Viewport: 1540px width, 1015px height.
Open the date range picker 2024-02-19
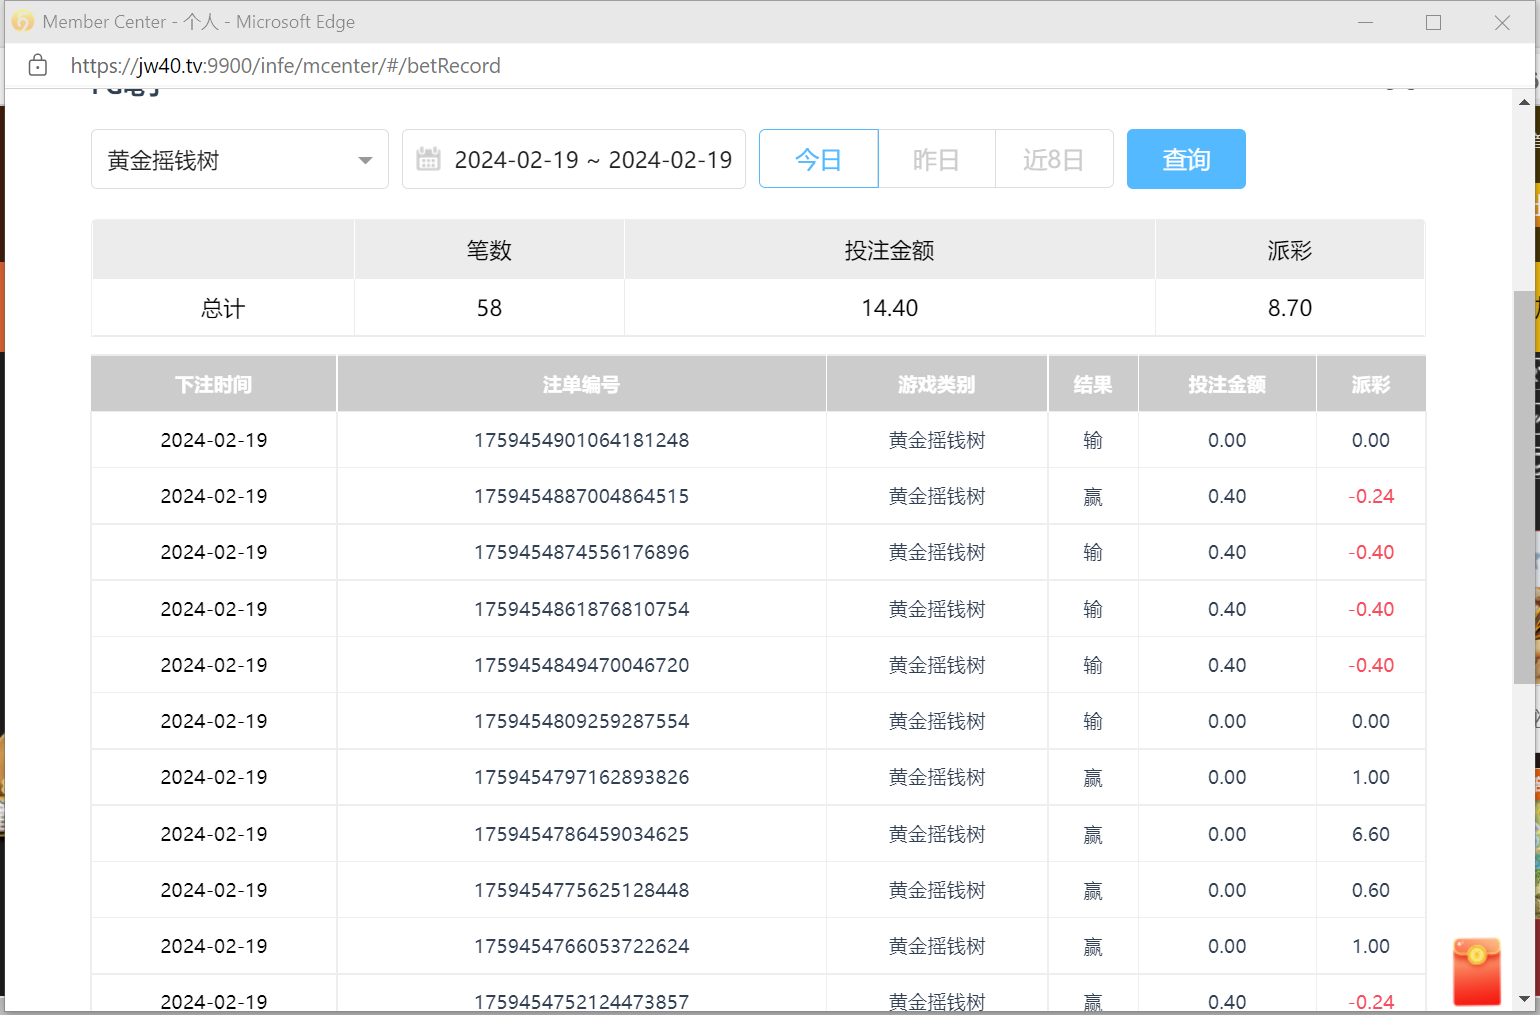(x=592, y=160)
